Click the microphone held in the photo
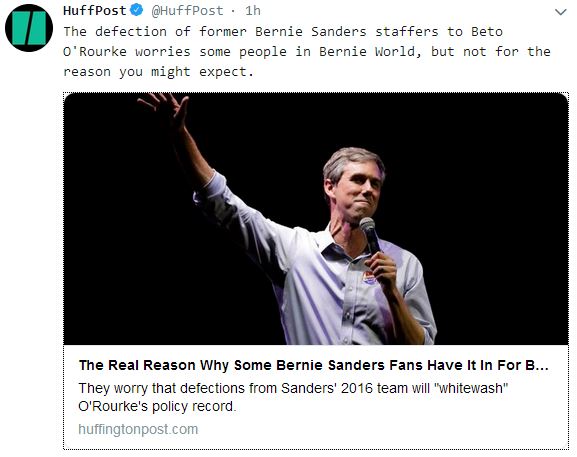Screen dimensions: 577x457 pos(370,234)
